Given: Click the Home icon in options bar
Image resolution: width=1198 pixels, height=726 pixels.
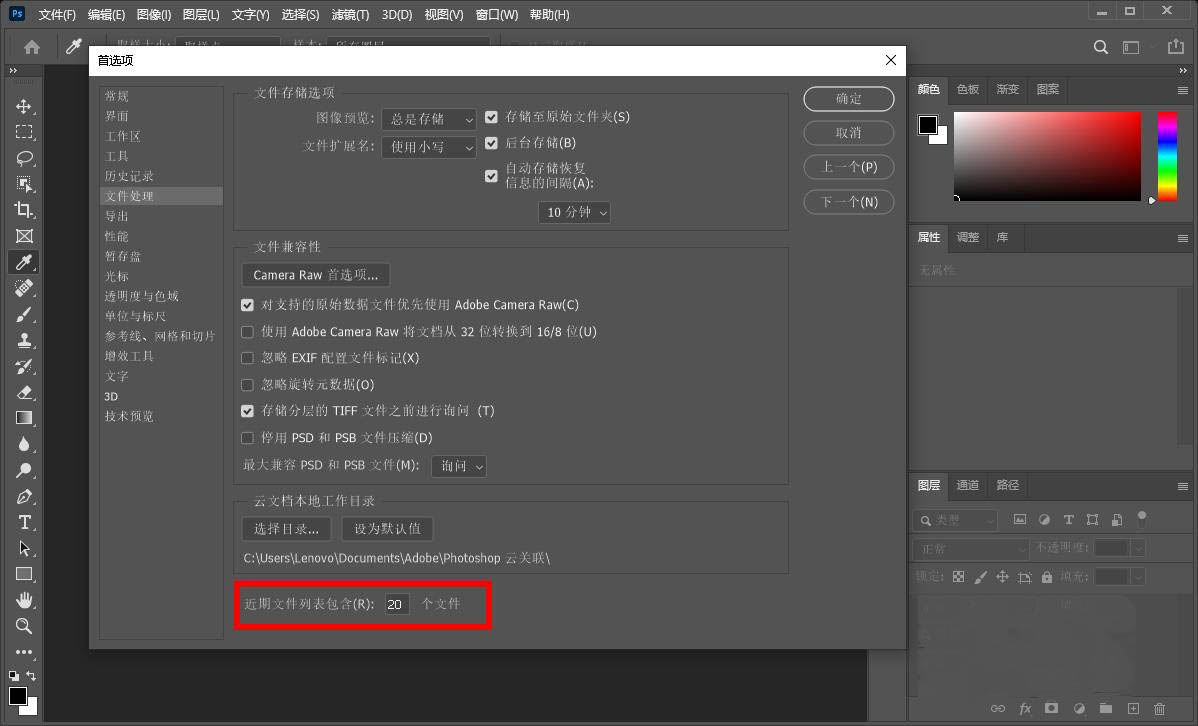Looking at the screenshot, I should (31, 47).
